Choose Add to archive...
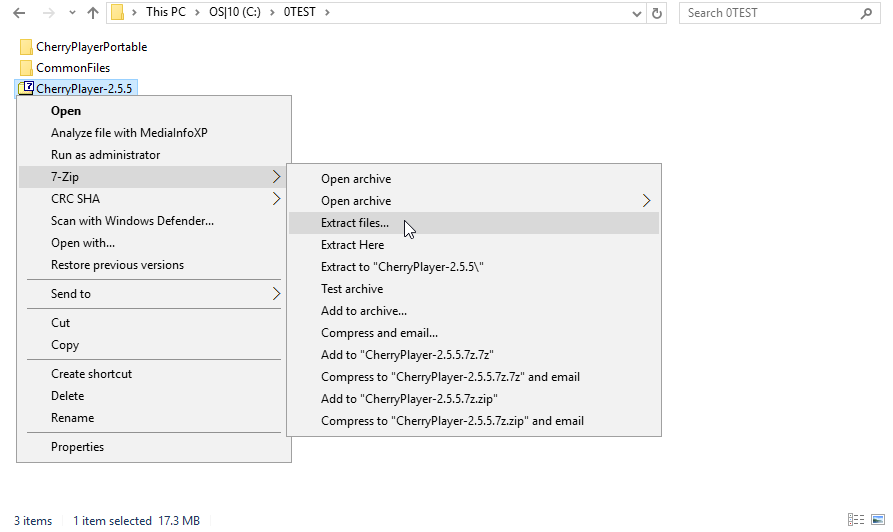Image resolution: width=893 pixels, height=532 pixels. pos(474,311)
